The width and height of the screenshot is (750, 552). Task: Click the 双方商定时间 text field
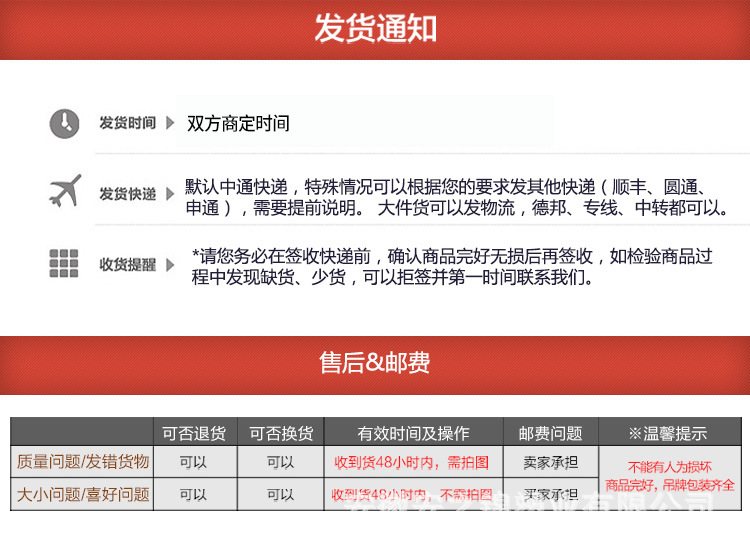point(365,124)
